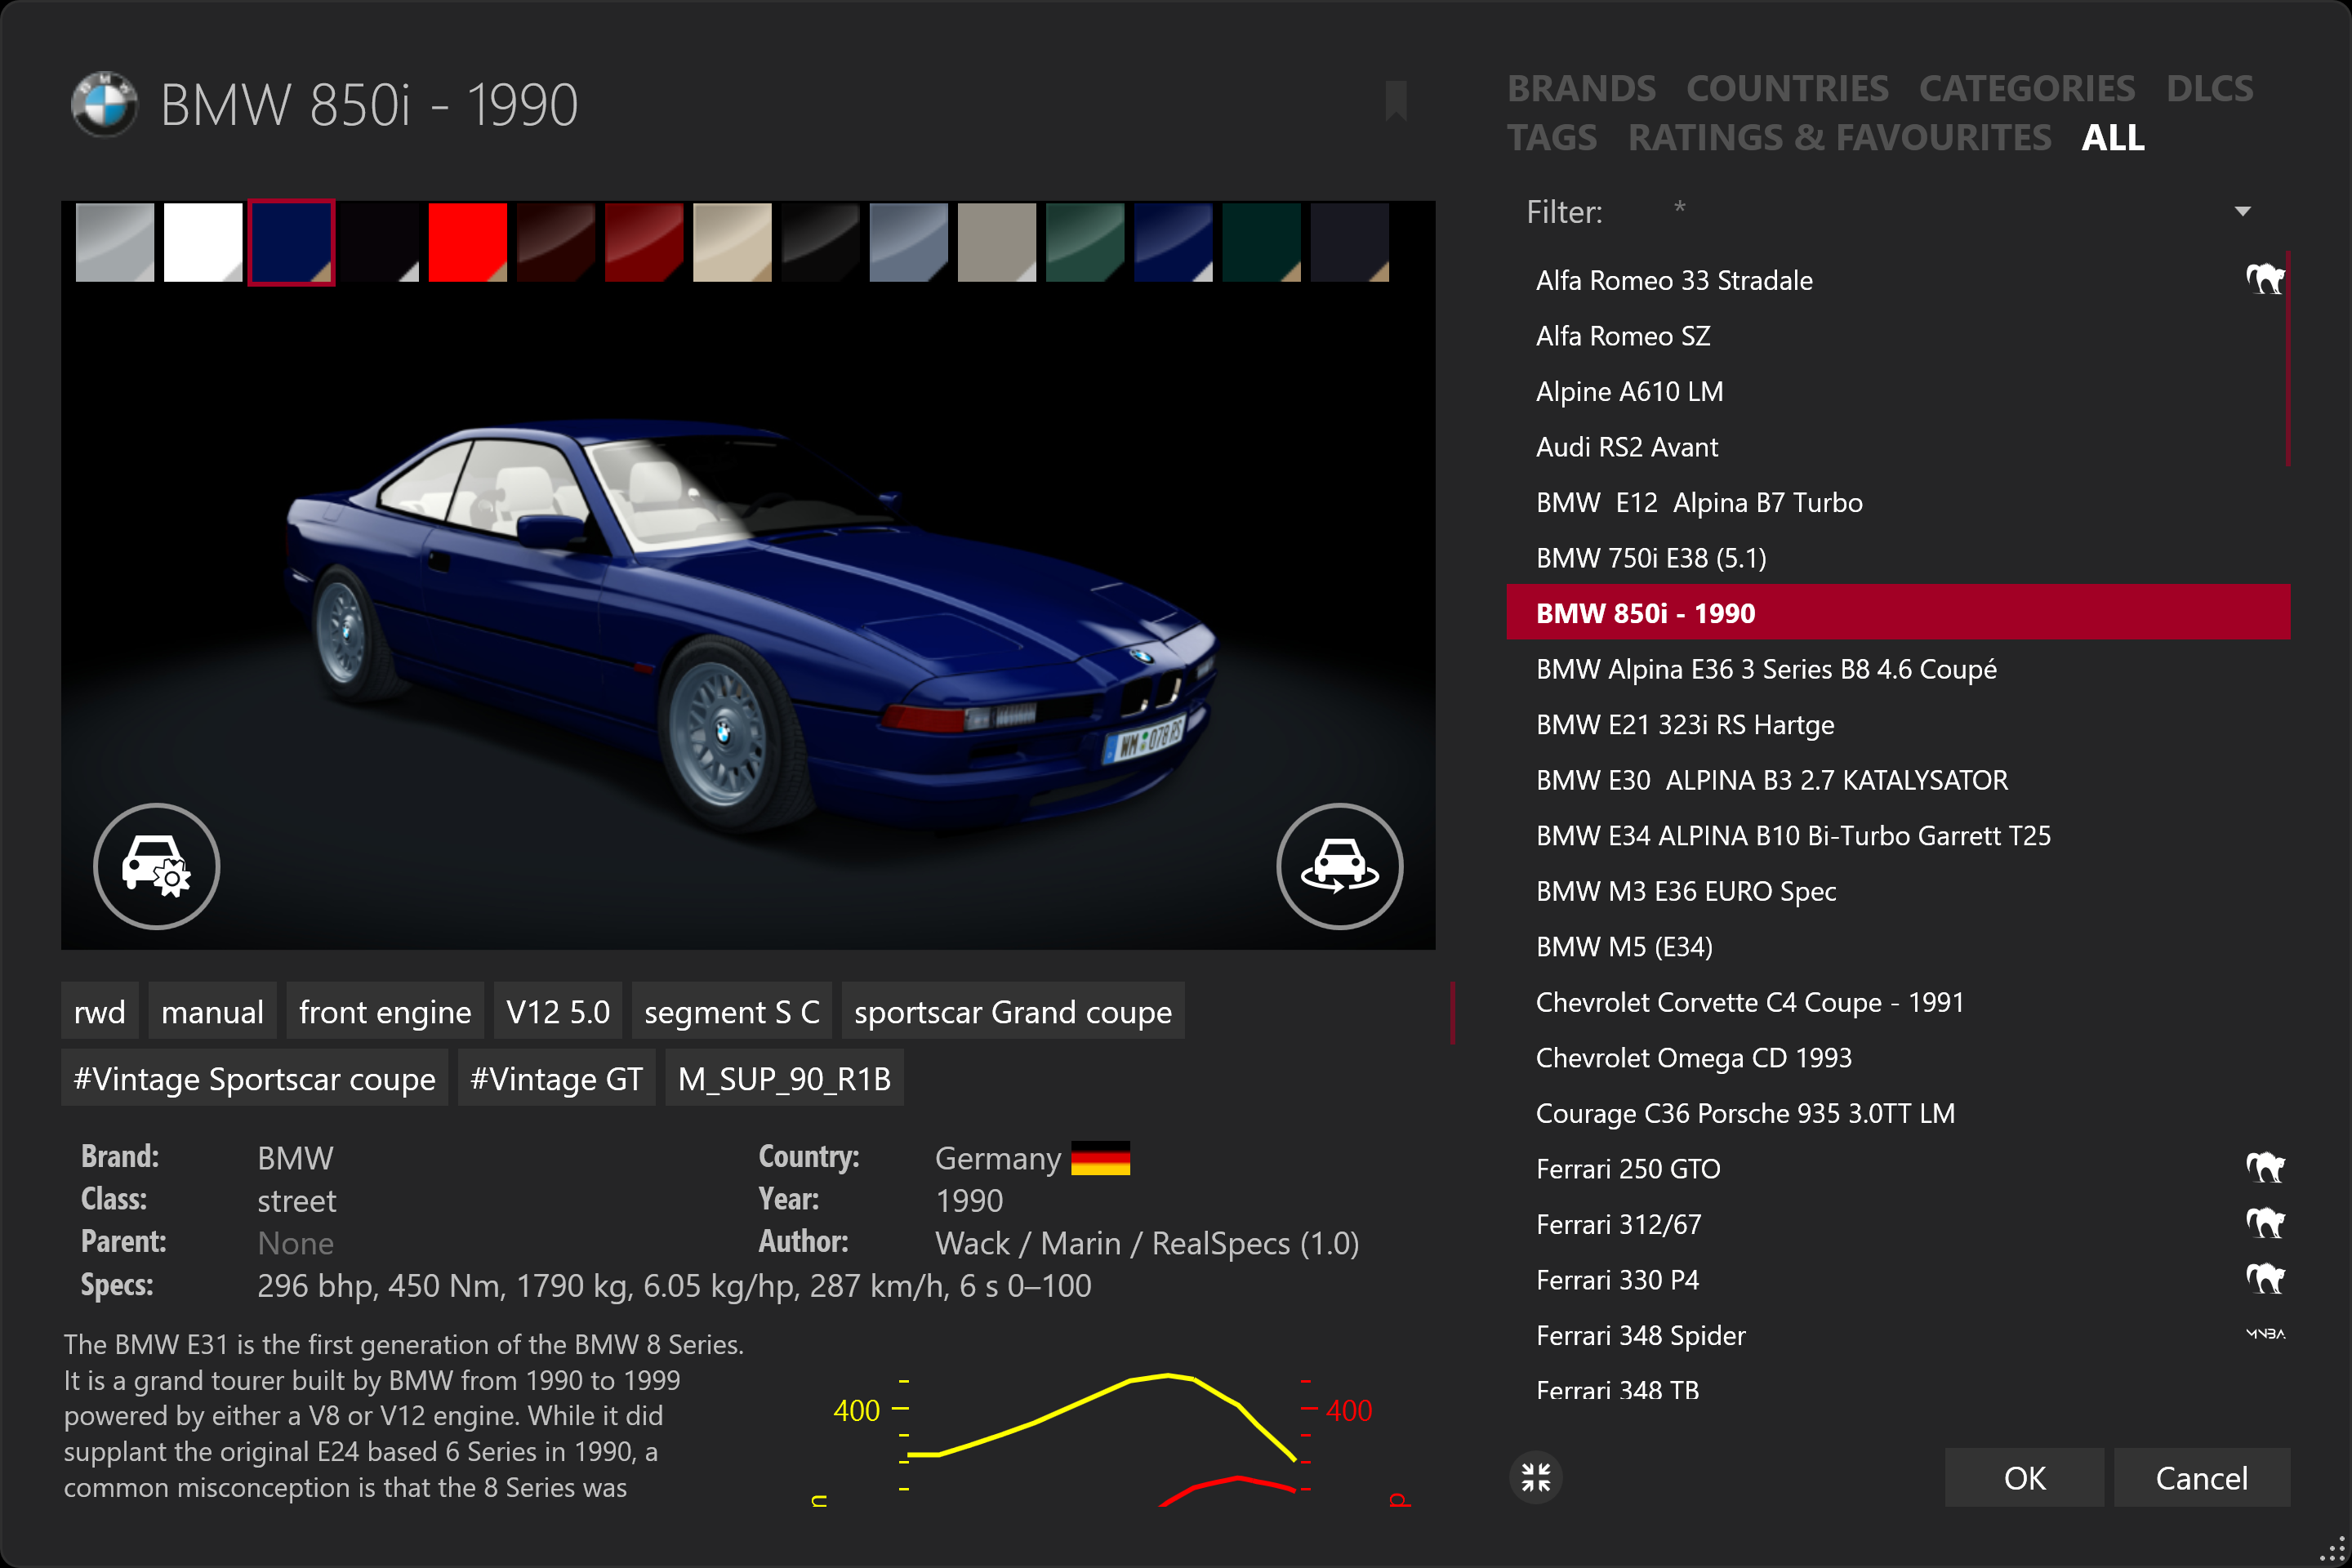Viewport: 2352px width, 1568px height.
Task: Click the BMW logo icon in the header
Action: [104, 104]
